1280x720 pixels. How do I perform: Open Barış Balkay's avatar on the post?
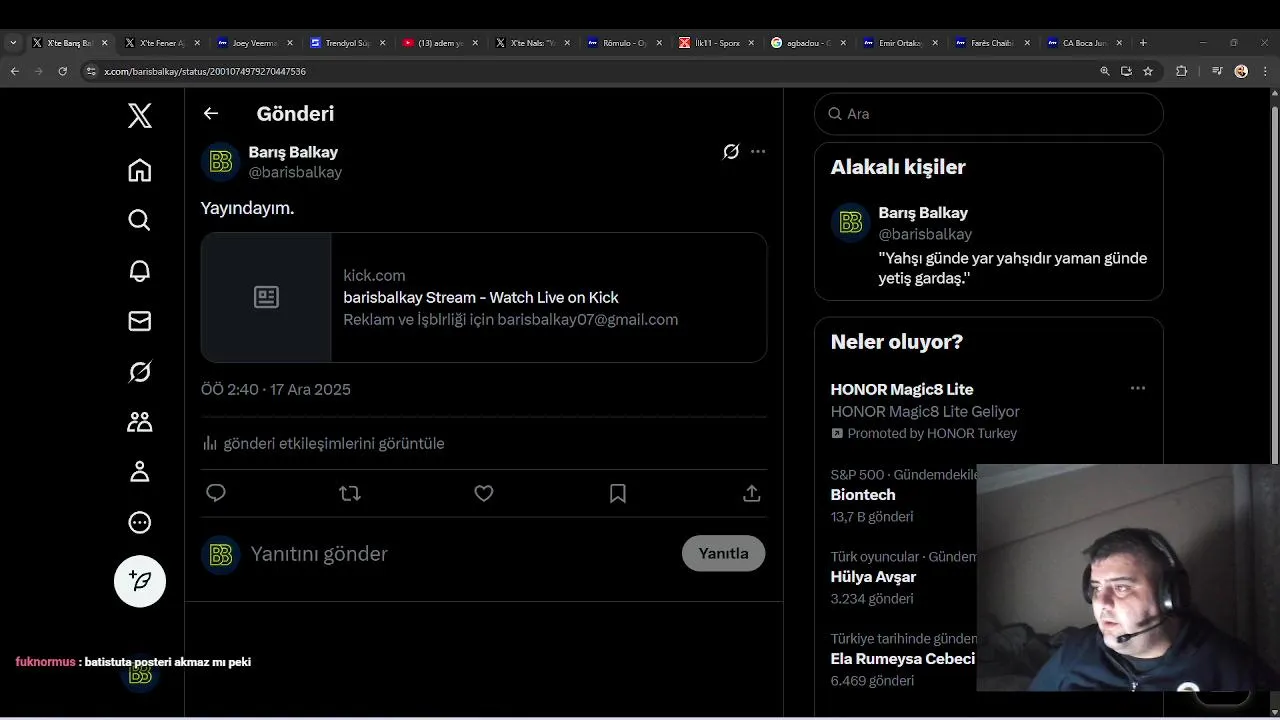(x=221, y=162)
